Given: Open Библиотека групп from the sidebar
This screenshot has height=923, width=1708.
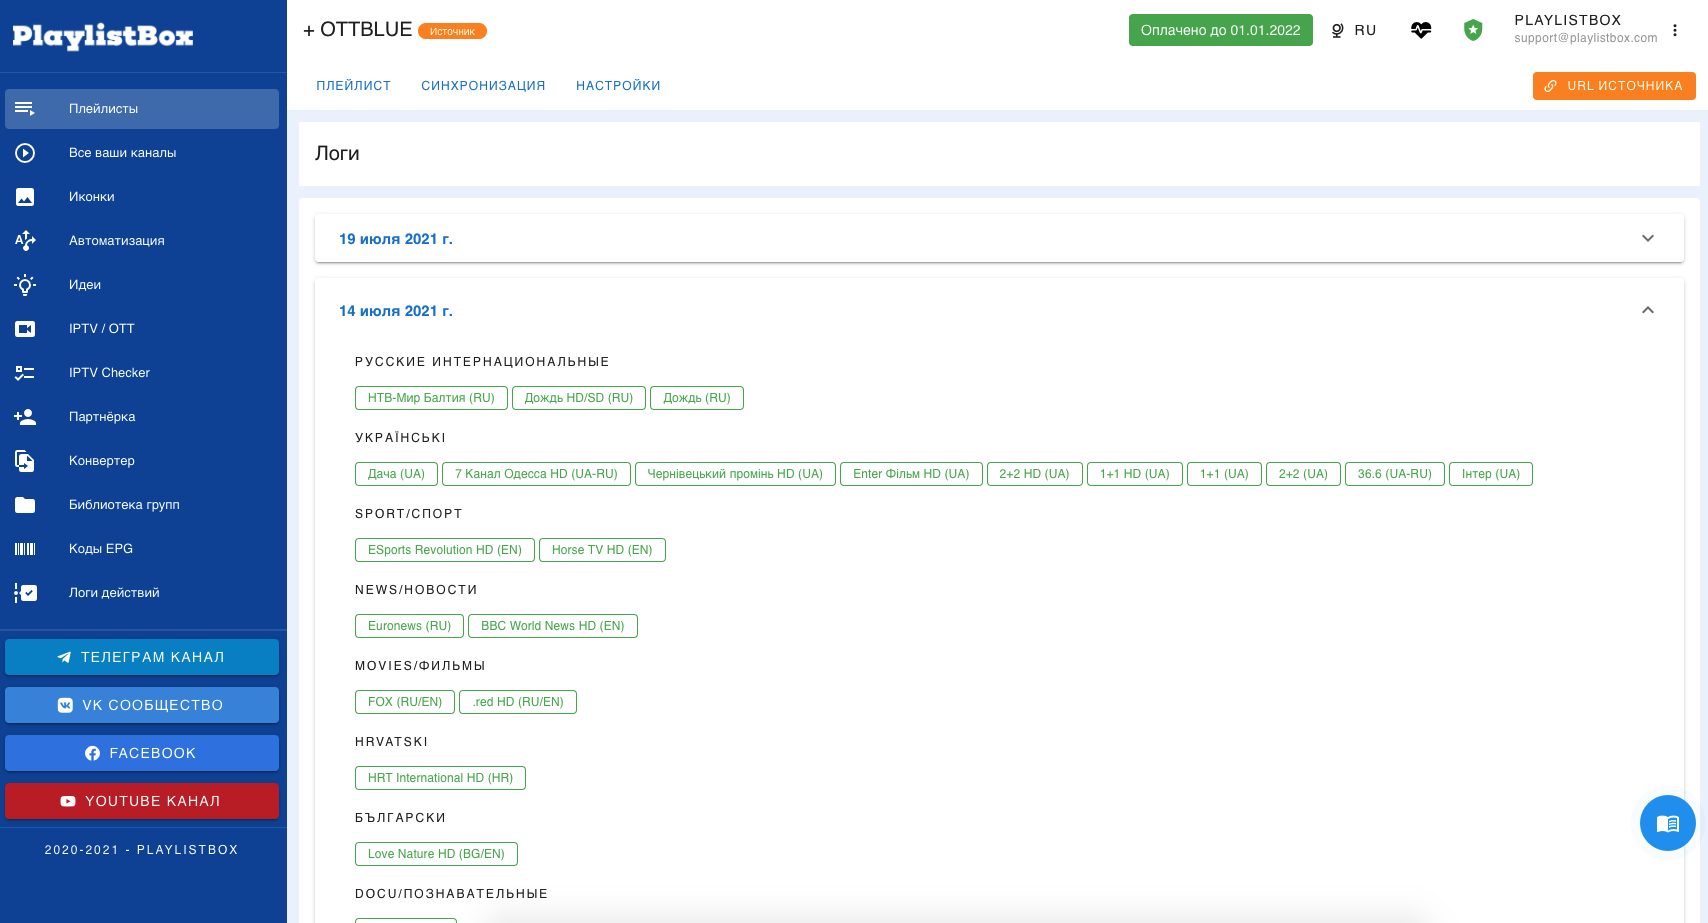Looking at the screenshot, I should coord(142,505).
